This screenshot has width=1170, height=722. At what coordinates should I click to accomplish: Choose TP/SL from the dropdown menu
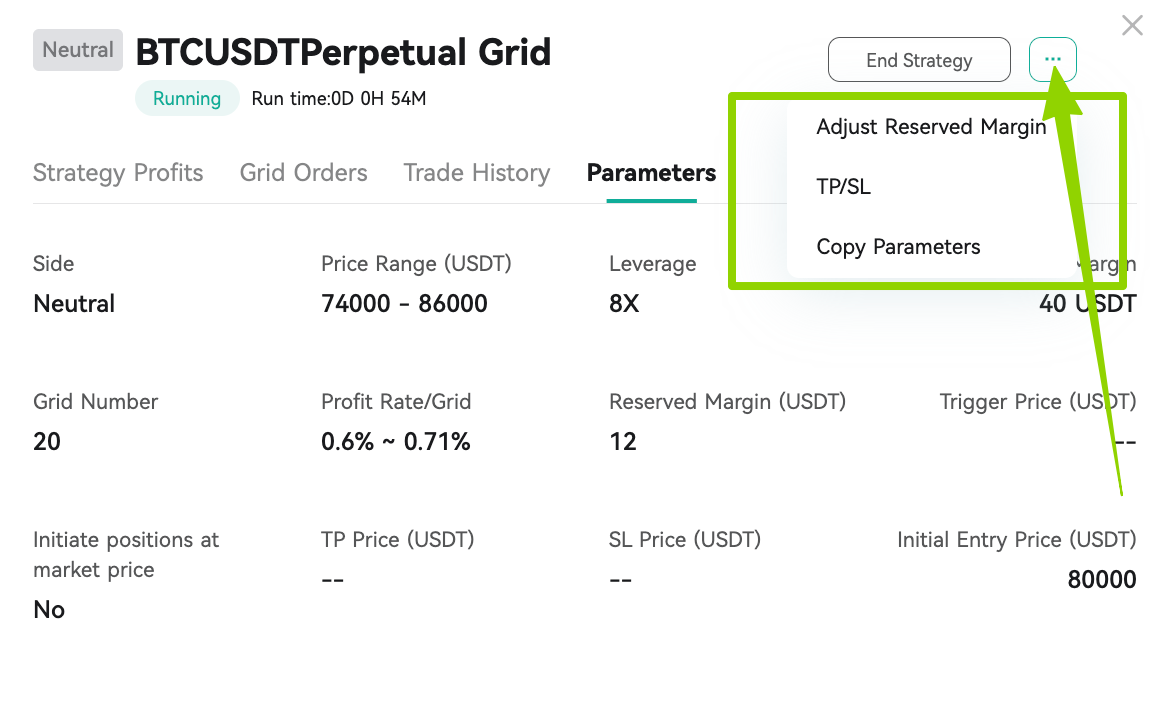[x=843, y=186]
